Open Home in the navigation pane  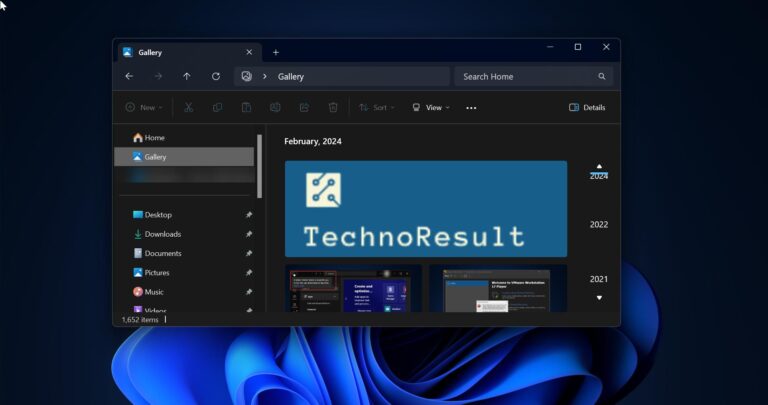(x=184, y=138)
